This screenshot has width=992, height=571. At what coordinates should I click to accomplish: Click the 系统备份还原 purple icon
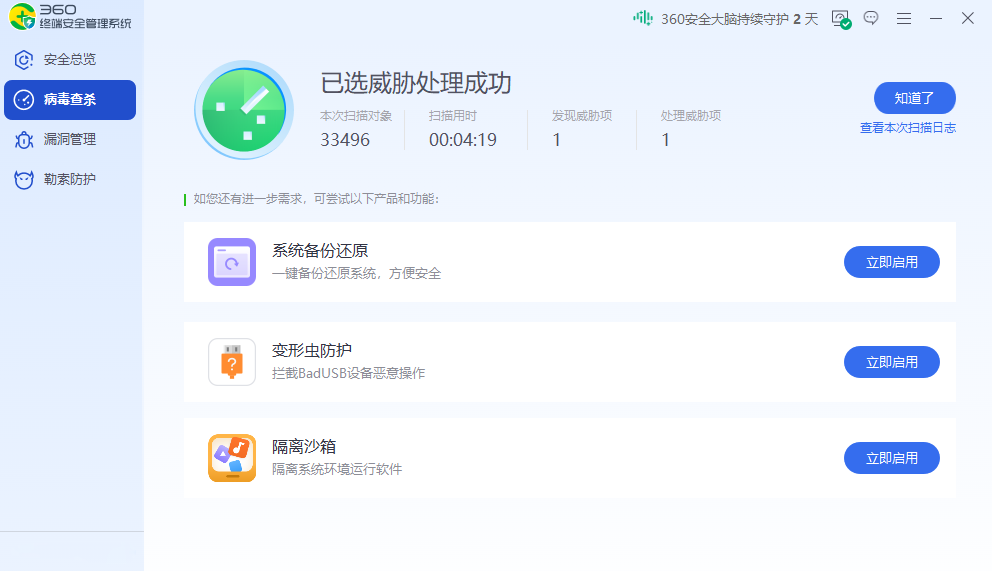[x=232, y=262]
